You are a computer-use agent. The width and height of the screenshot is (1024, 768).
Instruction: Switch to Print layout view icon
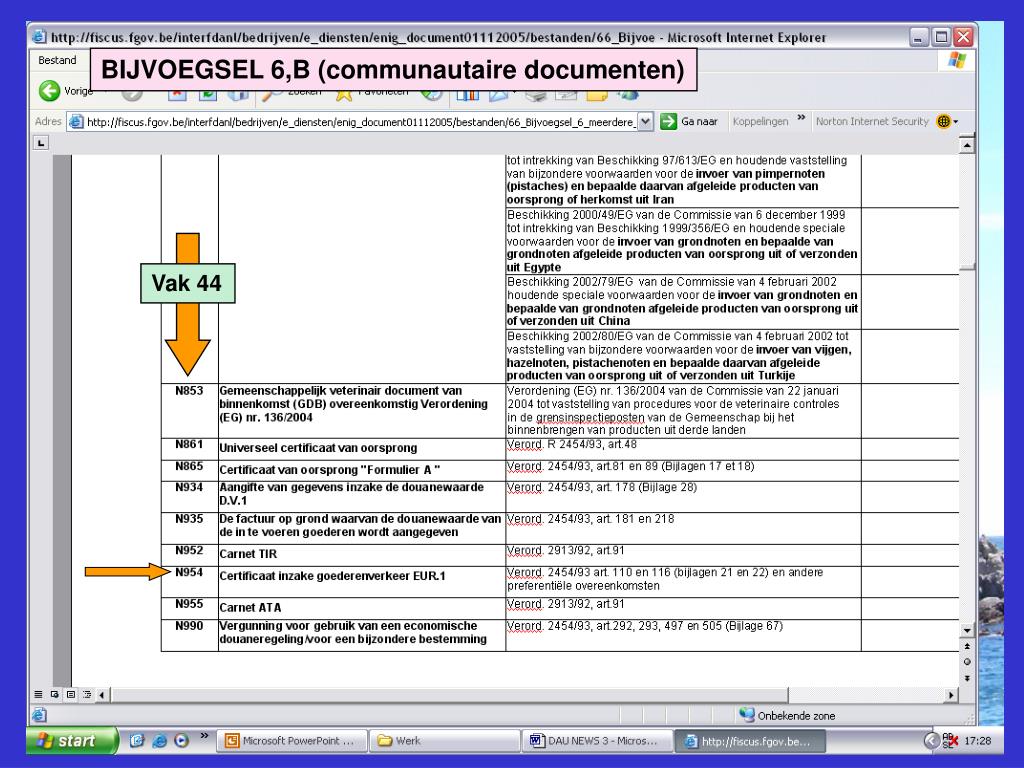pos(71,694)
